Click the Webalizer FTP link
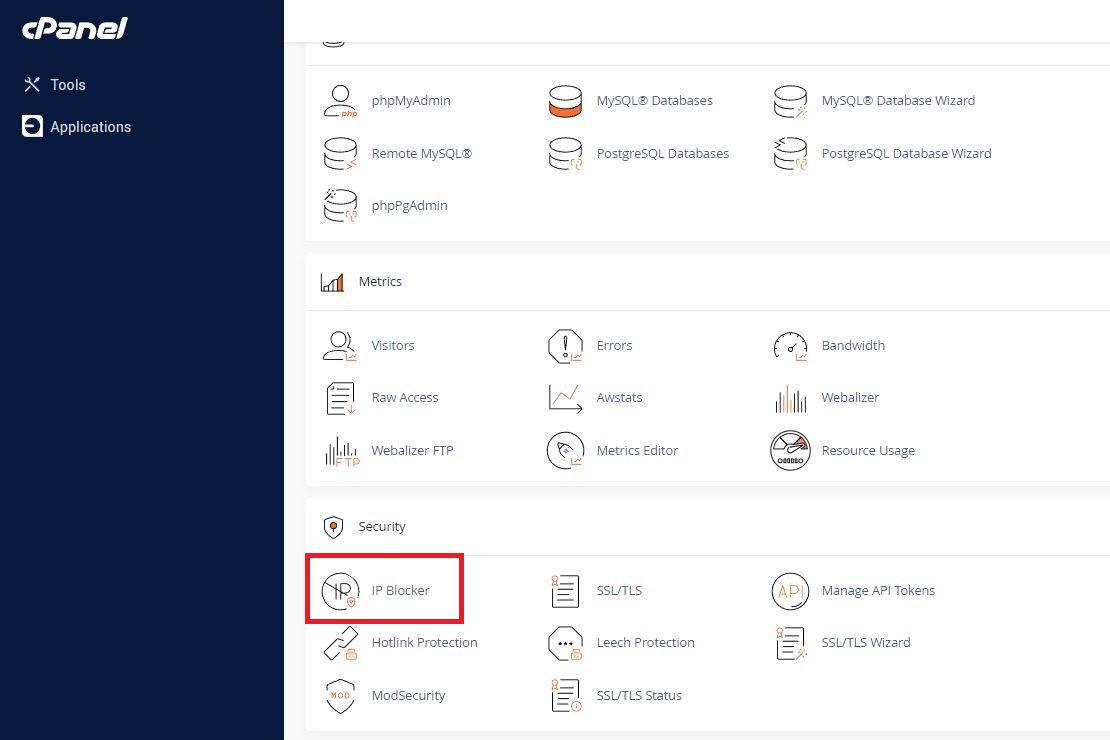The height and width of the screenshot is (740, 1110). tap(413, 450)
